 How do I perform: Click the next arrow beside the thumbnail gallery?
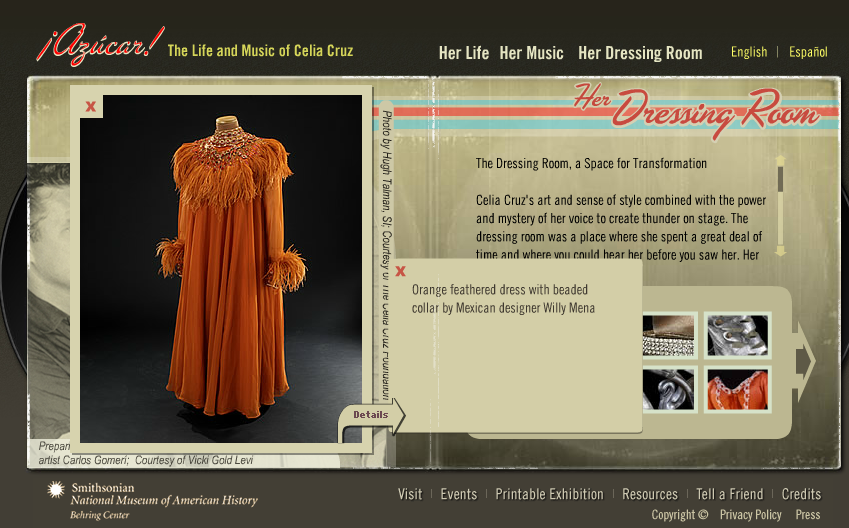(x=804, y=362)
